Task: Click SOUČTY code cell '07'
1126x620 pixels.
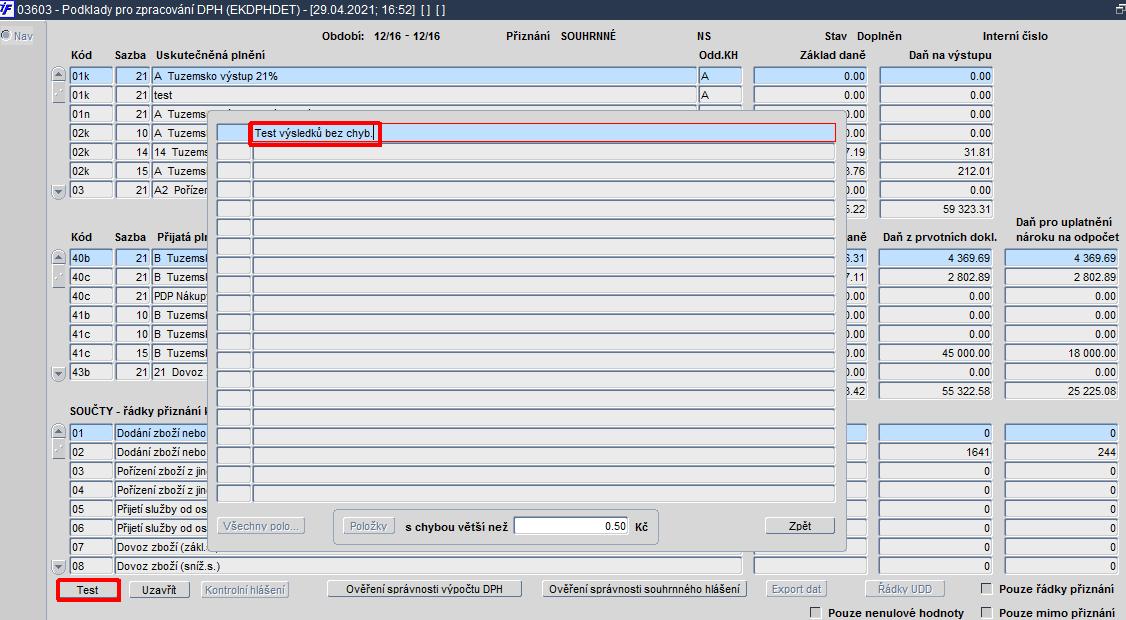Action: (91, 547)
